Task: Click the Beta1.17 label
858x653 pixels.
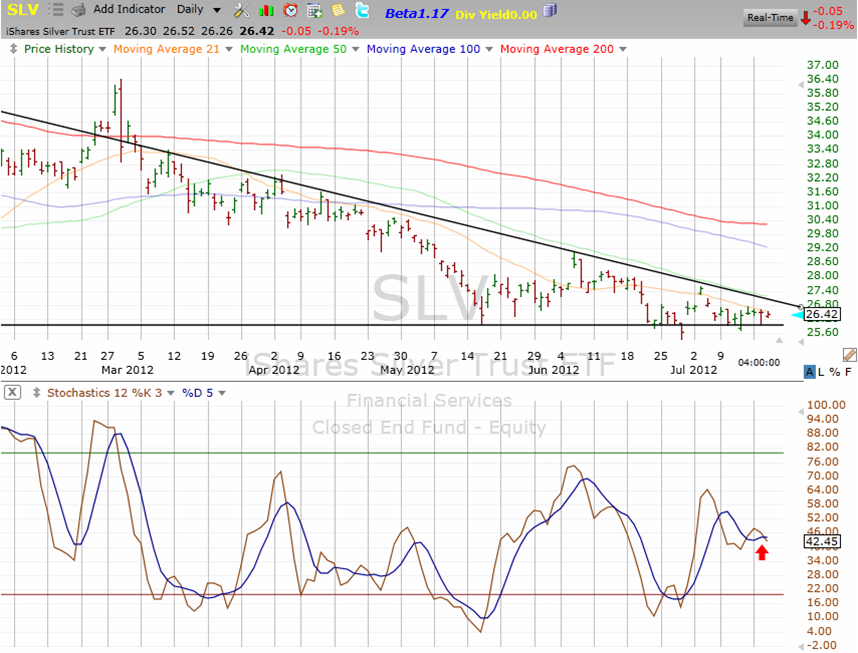Action: point(416,14)
